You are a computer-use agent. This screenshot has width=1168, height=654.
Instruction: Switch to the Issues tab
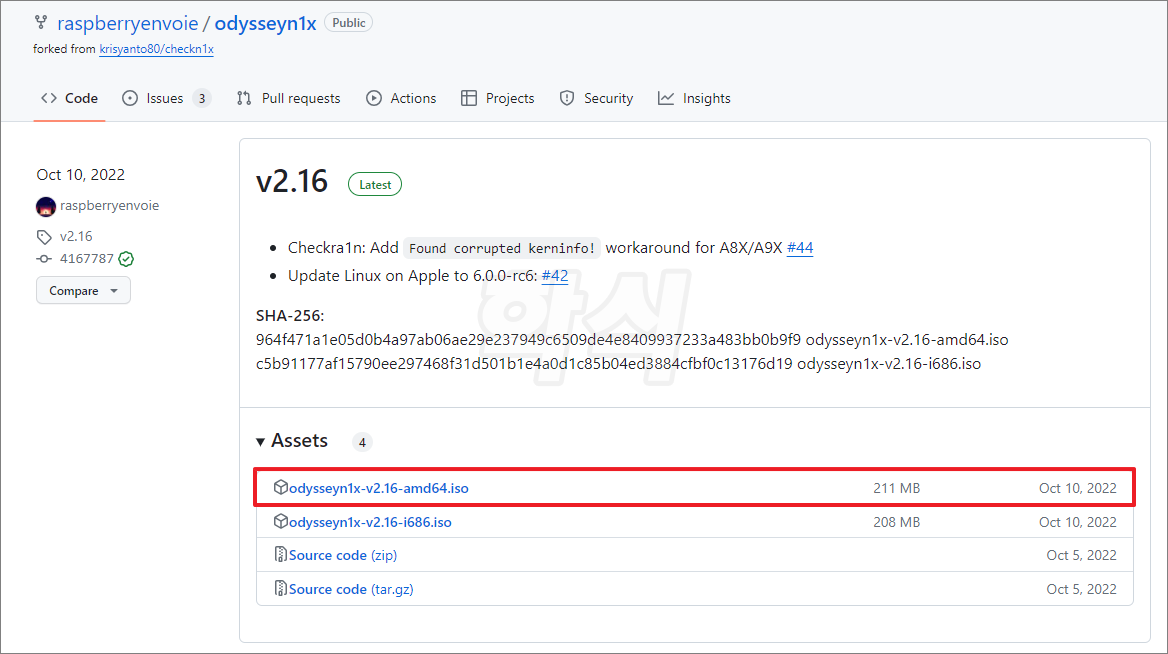click(167, 98)
